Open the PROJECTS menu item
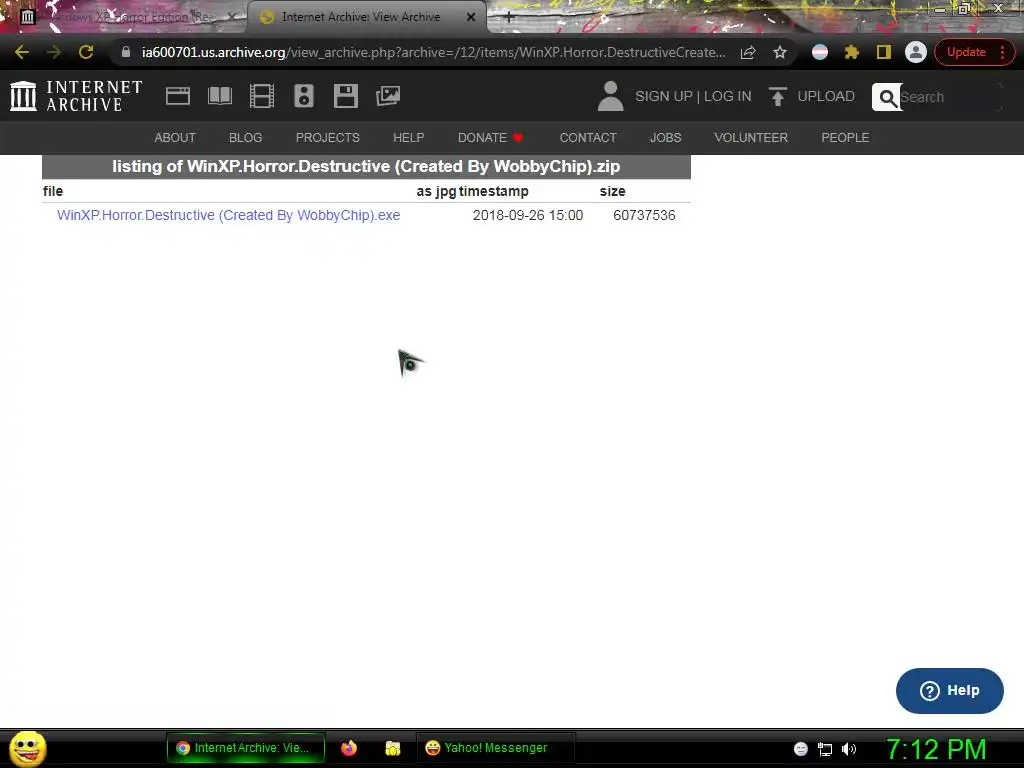1024x768 pixels. [328, 138]
